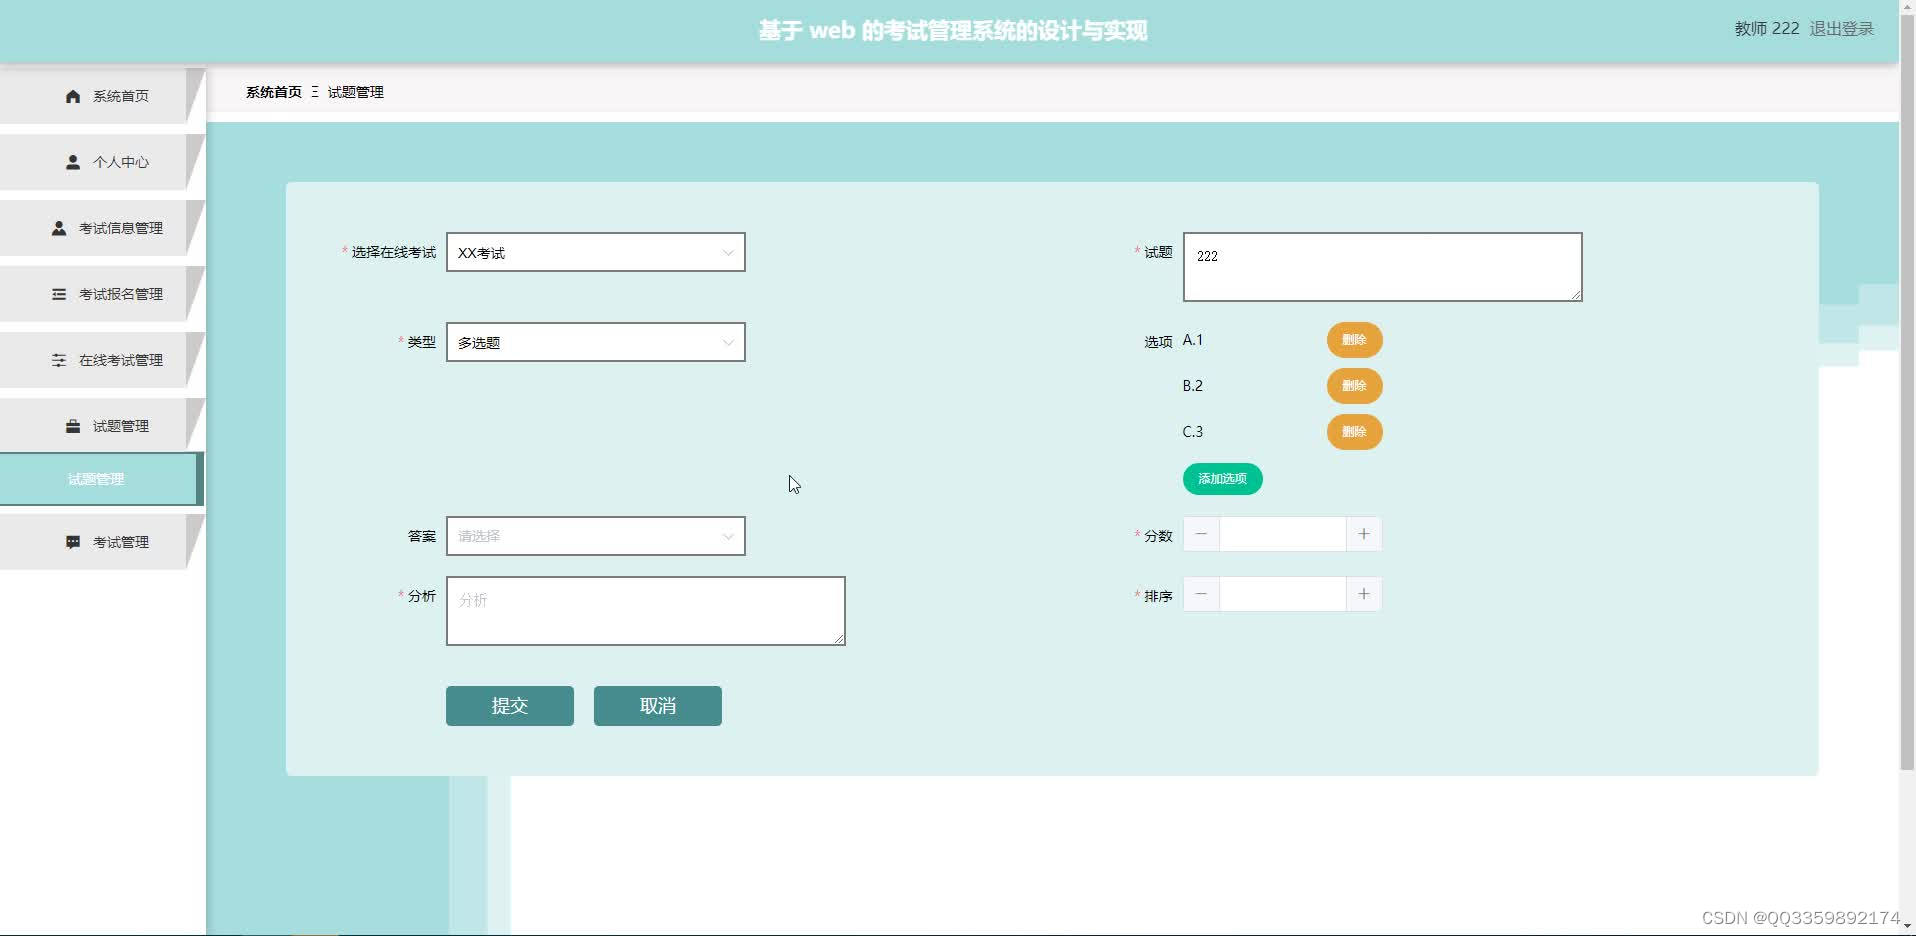Delete option B.2
The image size is (1916, 936).
click(1354, 386)
